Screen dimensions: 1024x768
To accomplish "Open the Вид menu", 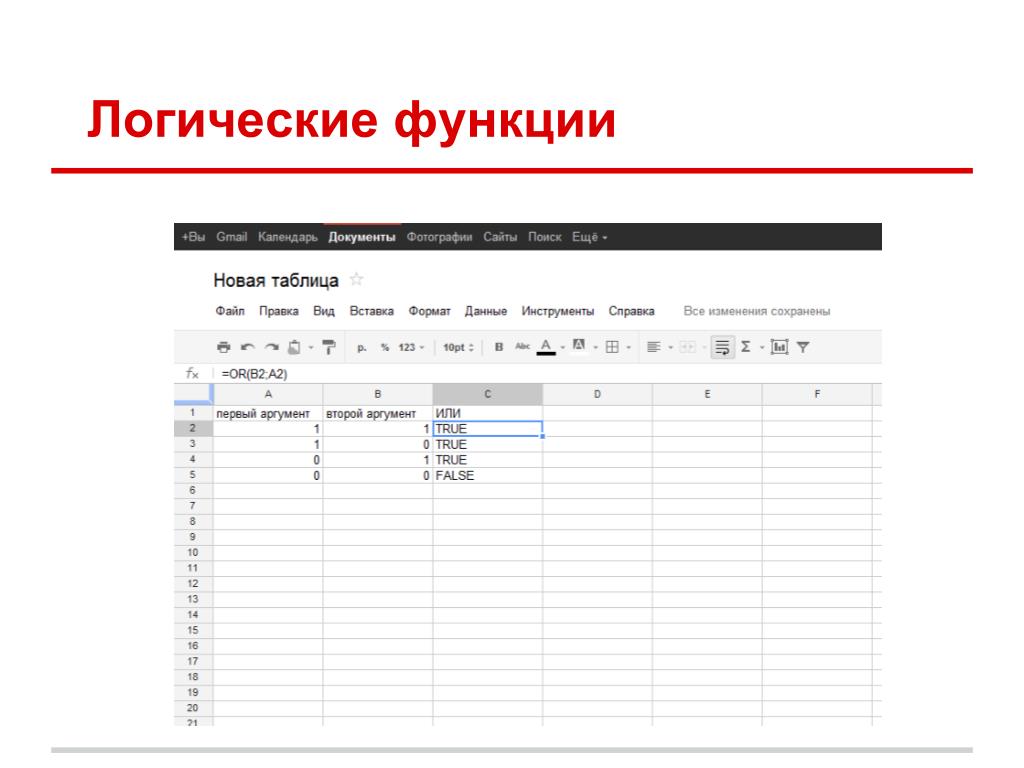I will pyautogui.click(x=324, y=311).
